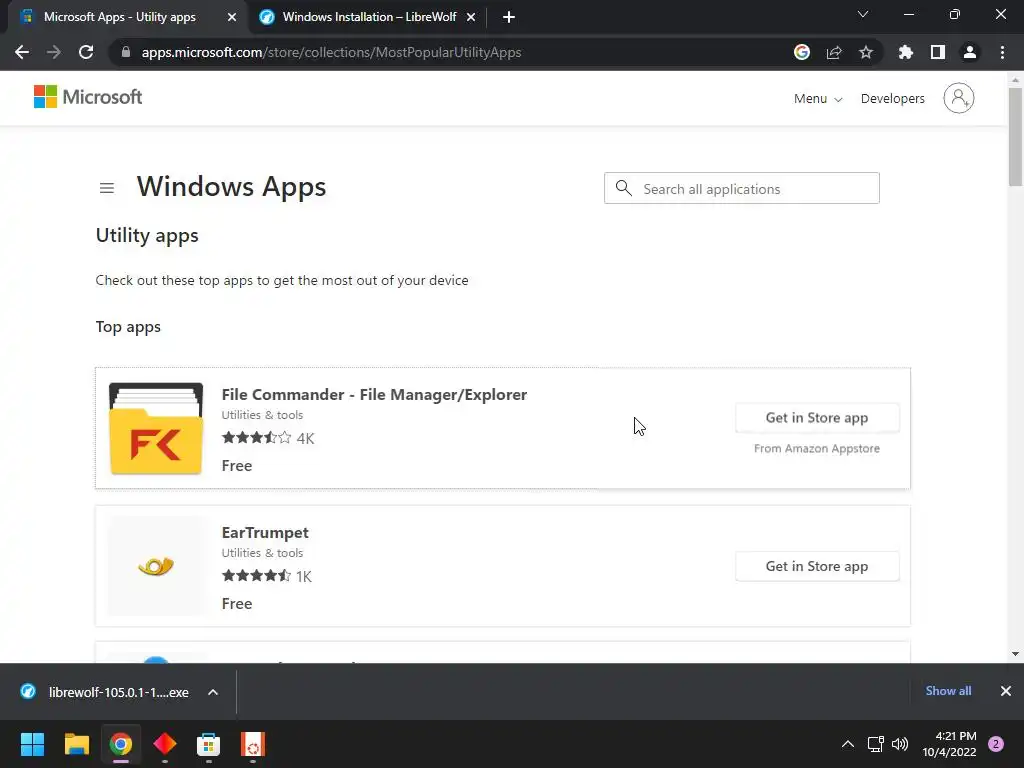Show all downloads
This screenshot has height=768, width=1024.
948,691
